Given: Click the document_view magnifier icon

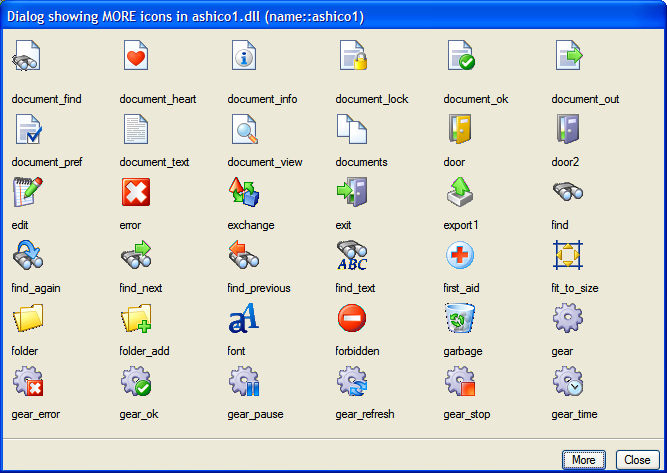Looking at the screenshot, I should point(244,129).
